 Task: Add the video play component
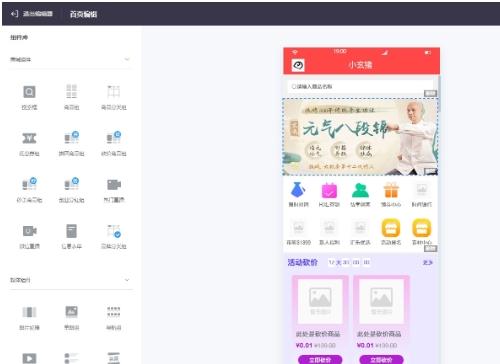click(29, 358)
